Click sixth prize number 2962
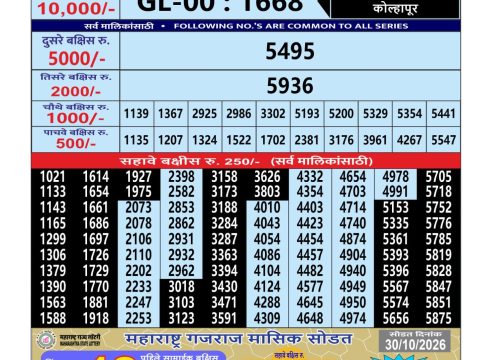The image size is (480, 360). 181,271
